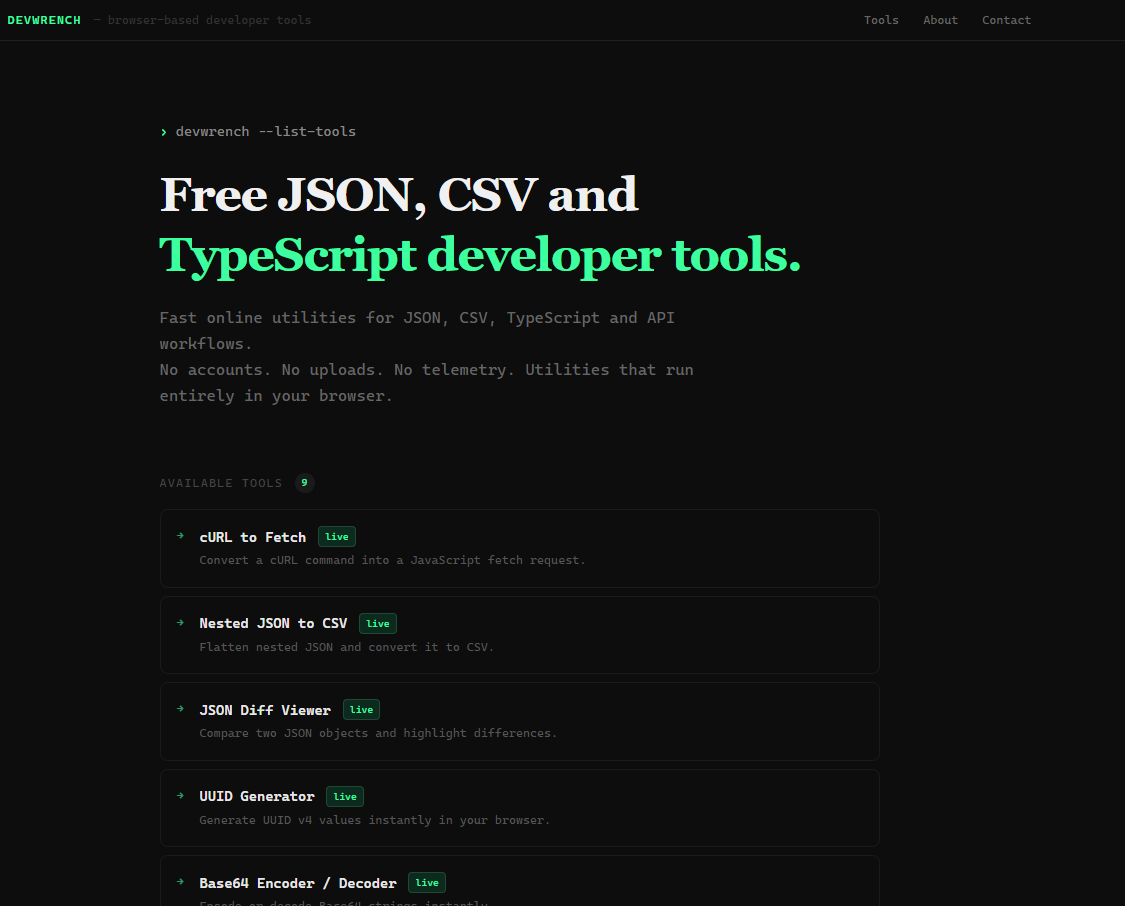Click the arrow icon beside cURL to Fetch
Screen dimensions: 1125x906
pos(181,536)
